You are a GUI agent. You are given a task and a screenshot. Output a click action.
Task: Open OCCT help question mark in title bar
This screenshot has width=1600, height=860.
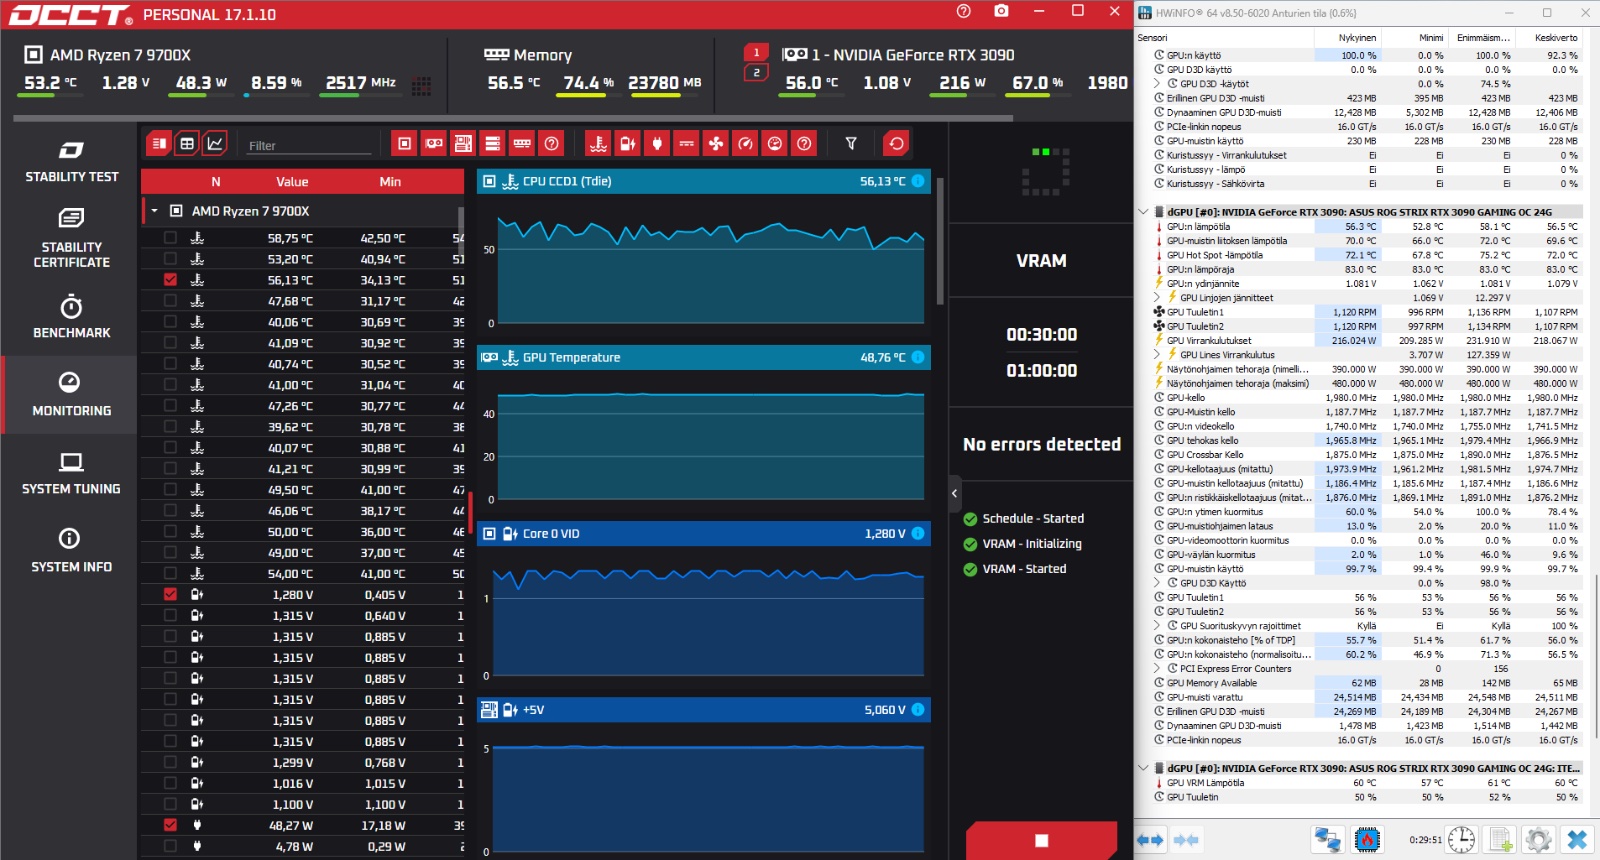point(964,11)
